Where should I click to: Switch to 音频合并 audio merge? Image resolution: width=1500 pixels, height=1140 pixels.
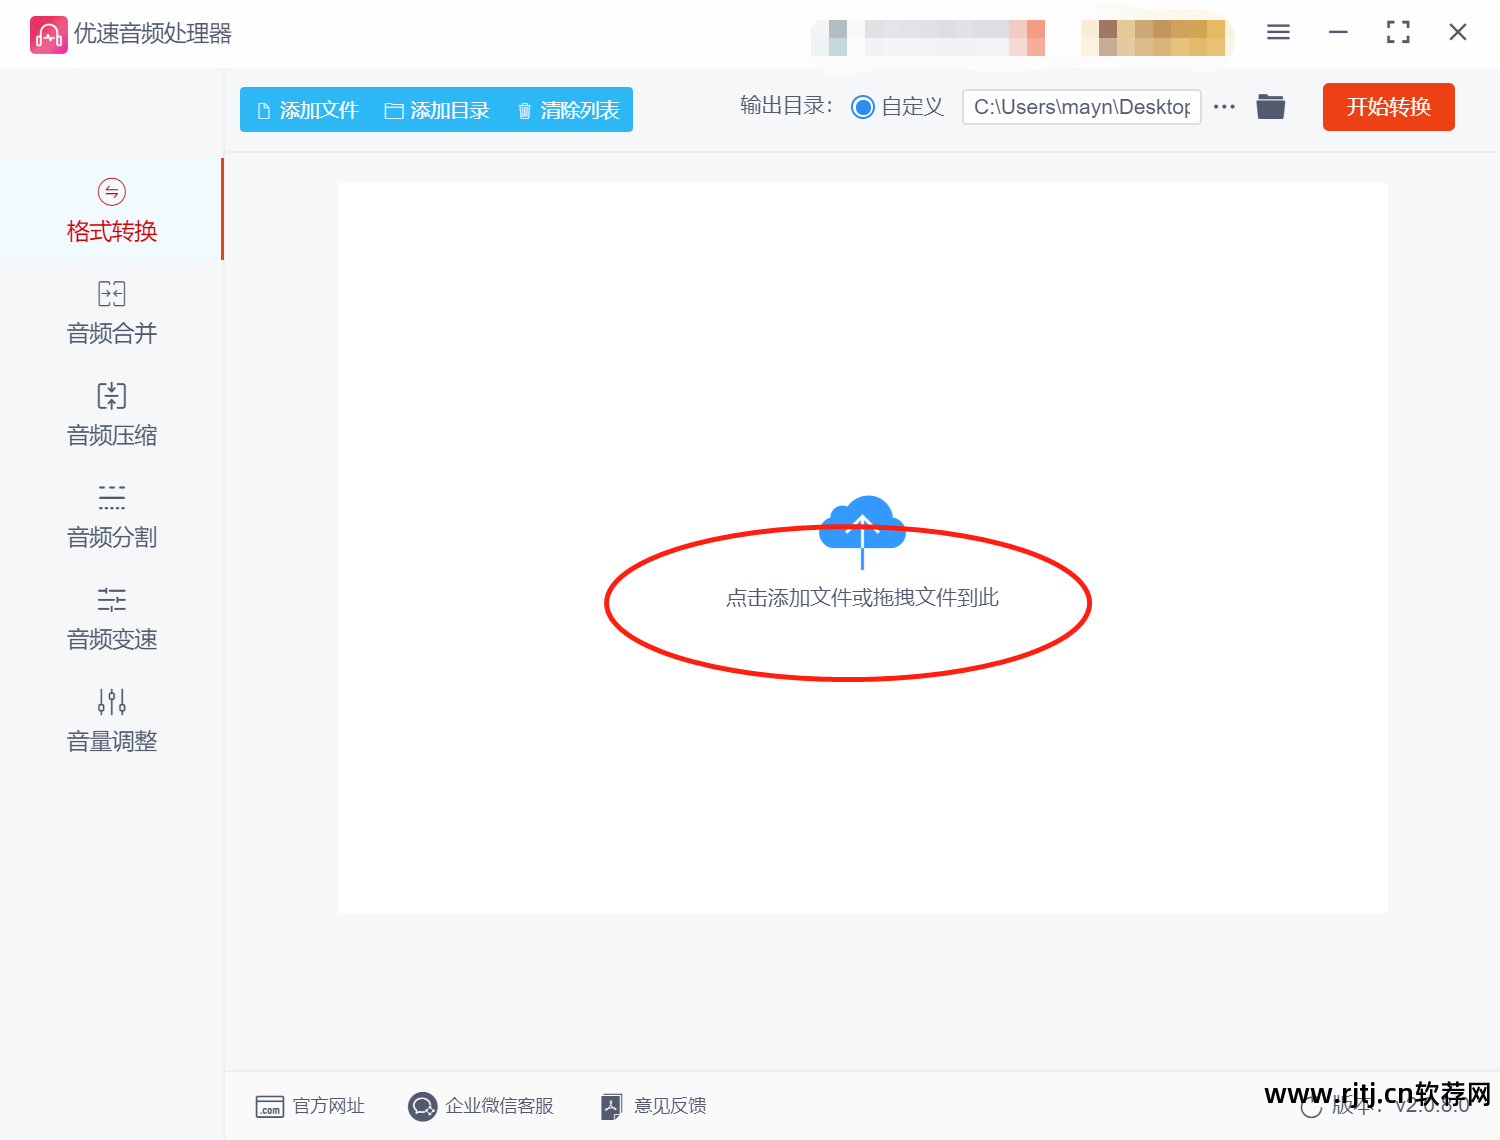[x=111, y=312]
